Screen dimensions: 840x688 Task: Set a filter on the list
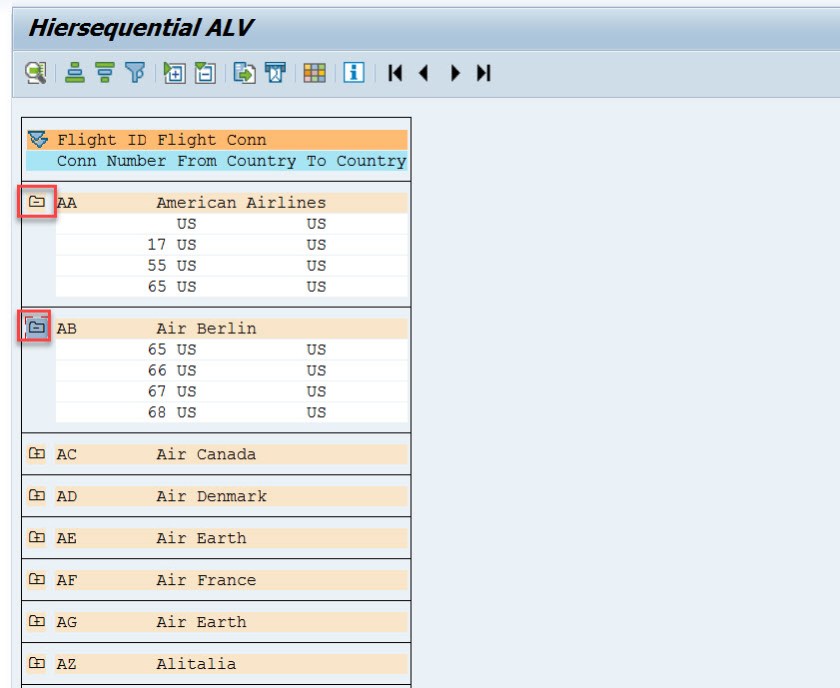(x=135, y=72)
